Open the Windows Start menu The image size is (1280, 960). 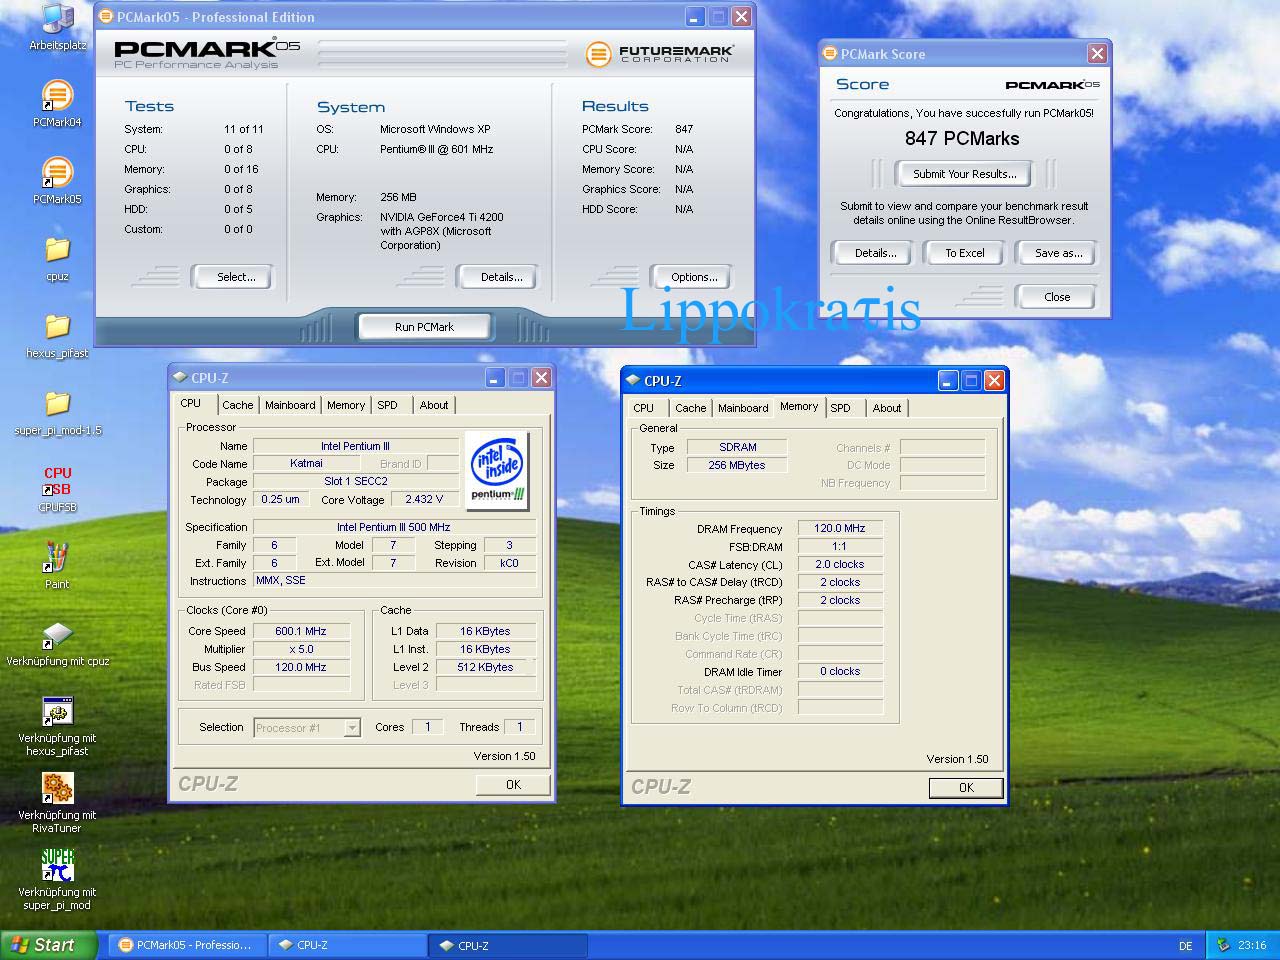coord(49,945)
